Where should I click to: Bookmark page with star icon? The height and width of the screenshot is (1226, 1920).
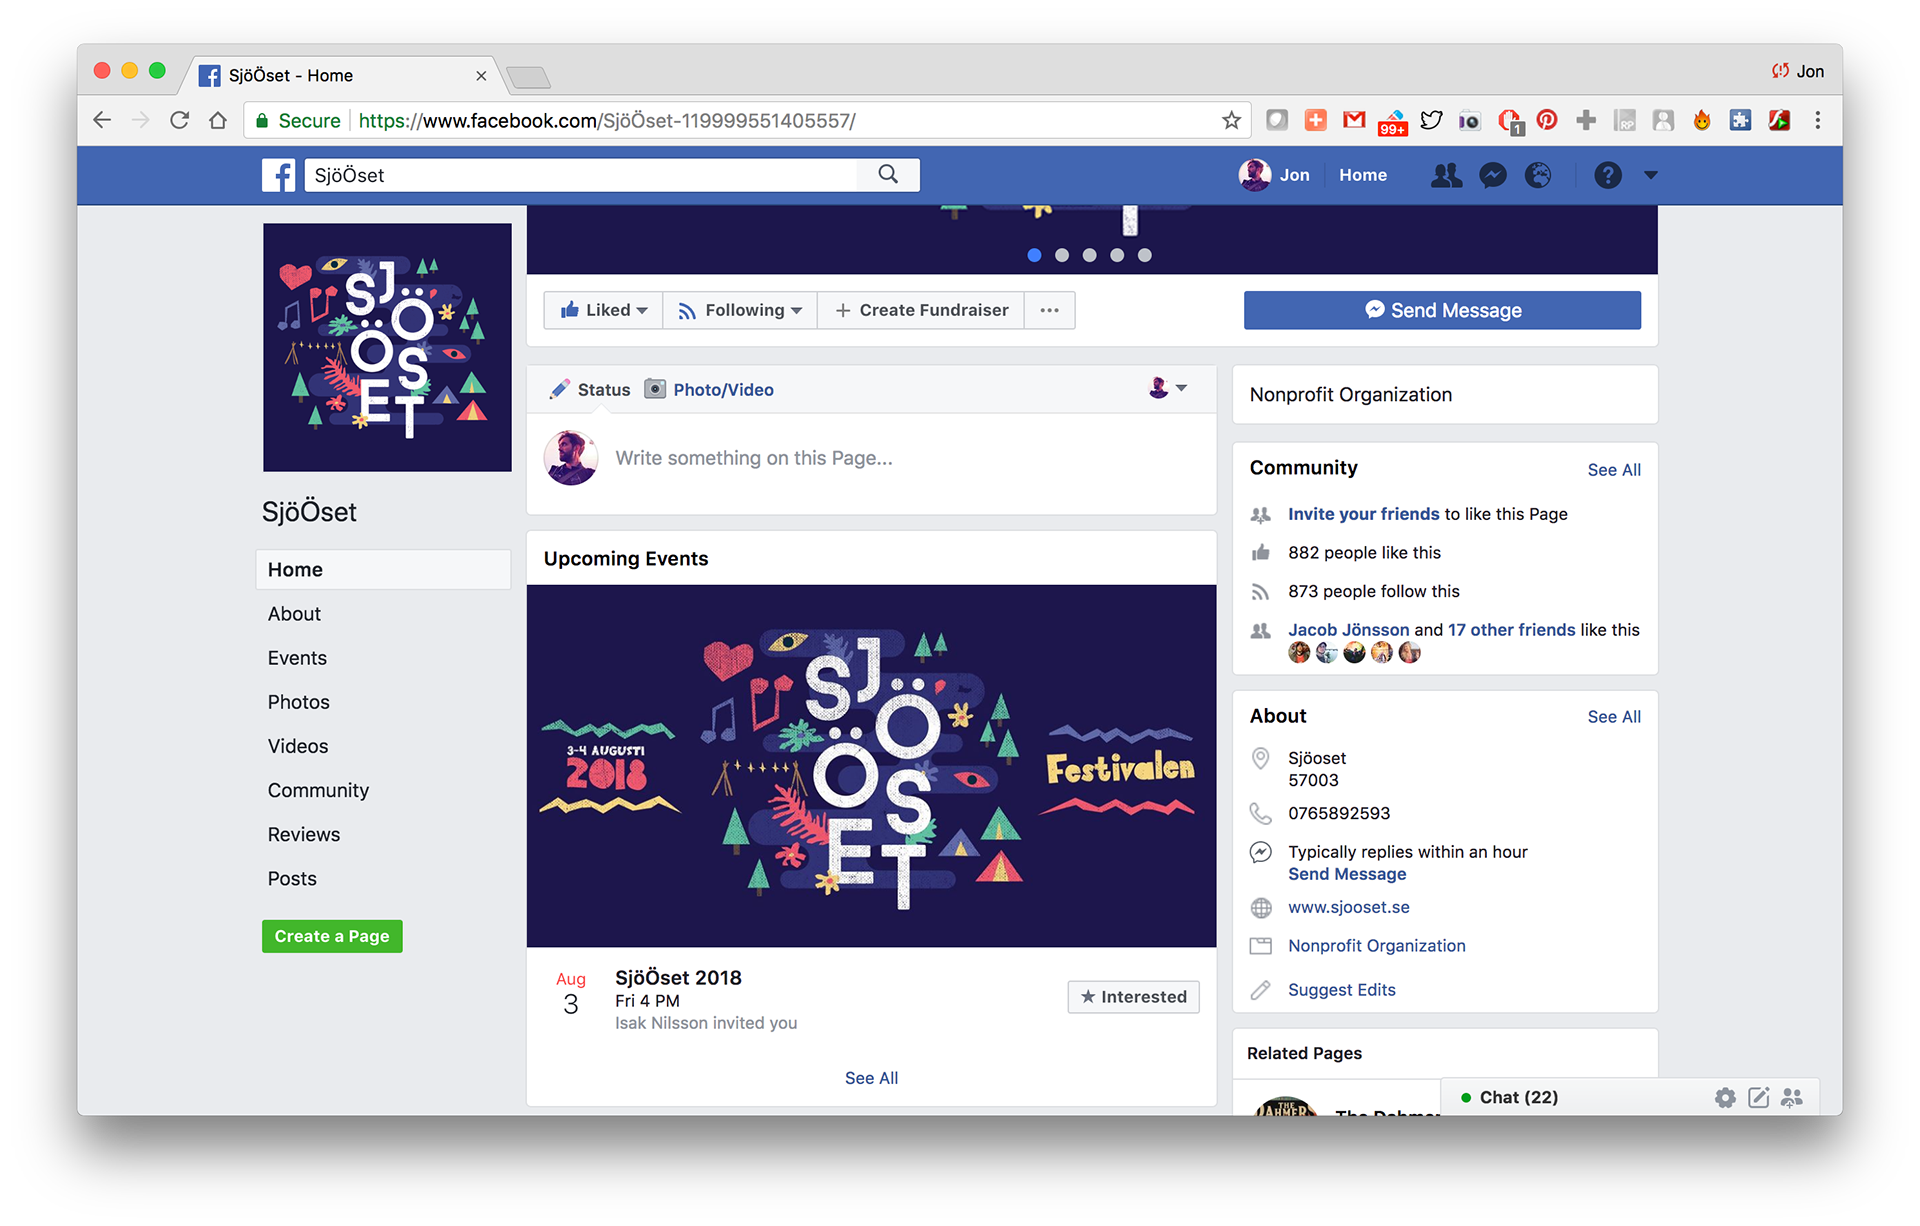pos(1231,121)
